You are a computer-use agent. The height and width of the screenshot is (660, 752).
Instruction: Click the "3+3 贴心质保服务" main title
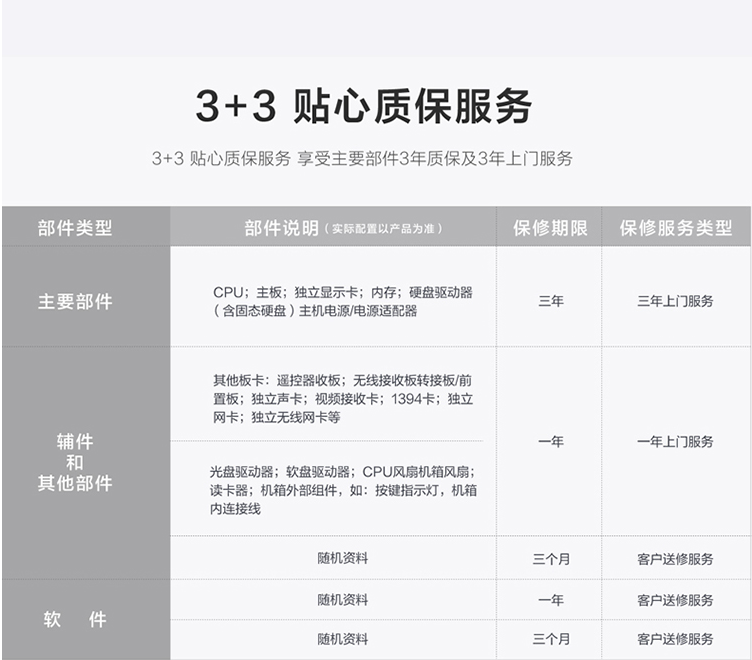pos(364,106)
